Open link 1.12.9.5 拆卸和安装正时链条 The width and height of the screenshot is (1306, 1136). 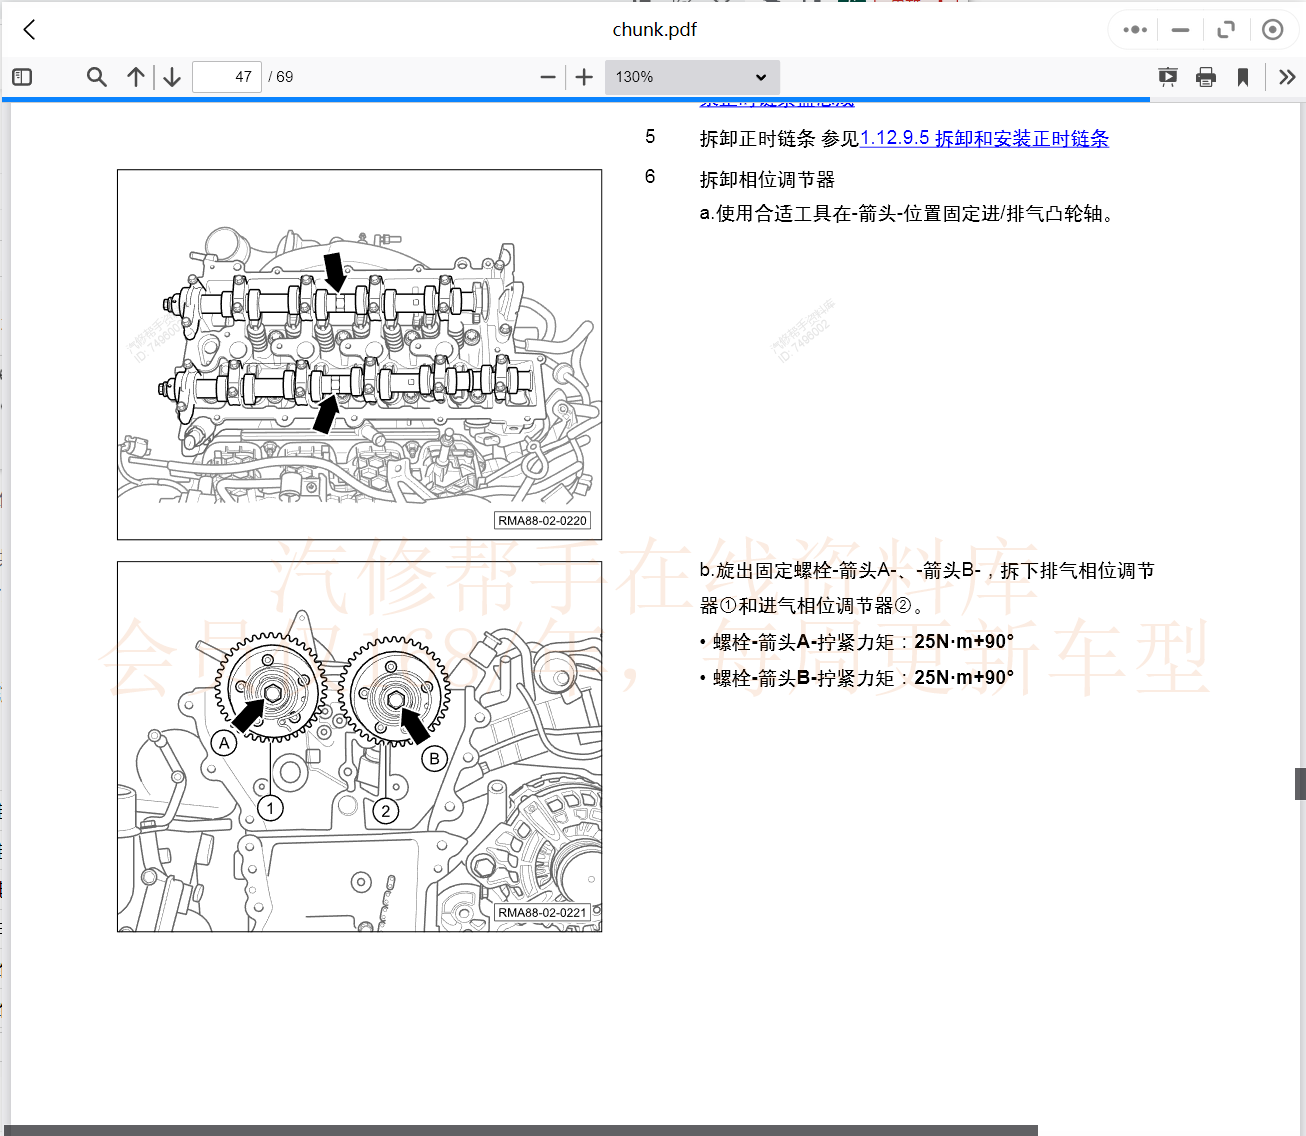(x=985, y=139)
